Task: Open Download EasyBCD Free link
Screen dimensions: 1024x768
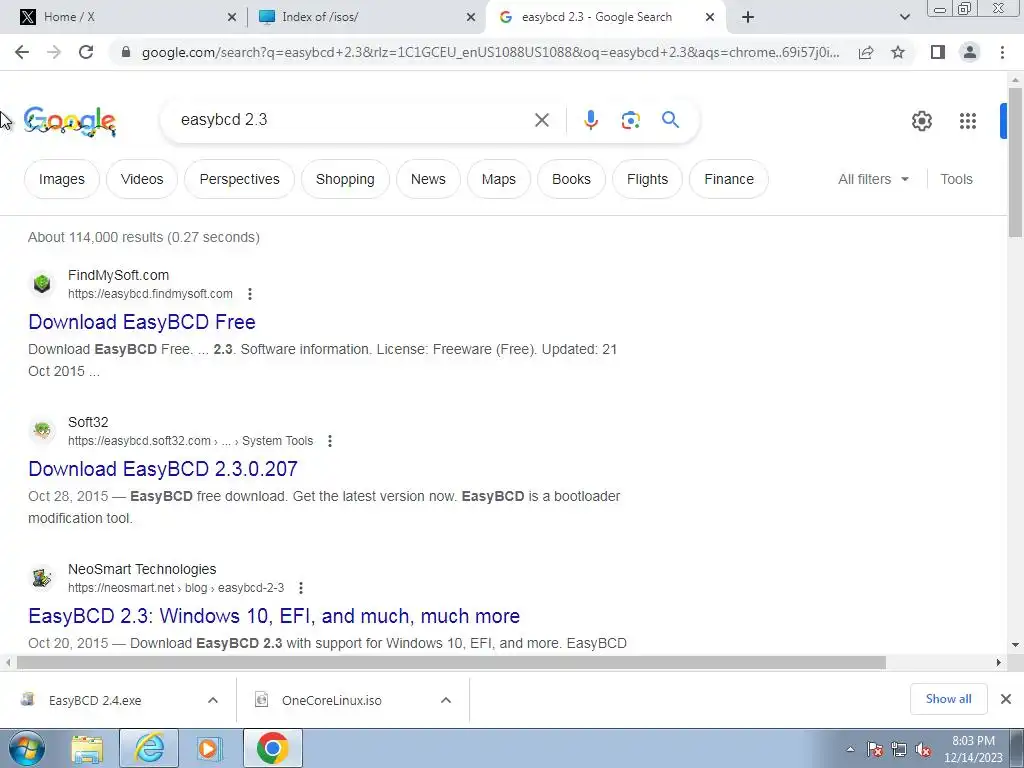Action: pyautogui.click(x=142, y=321)
